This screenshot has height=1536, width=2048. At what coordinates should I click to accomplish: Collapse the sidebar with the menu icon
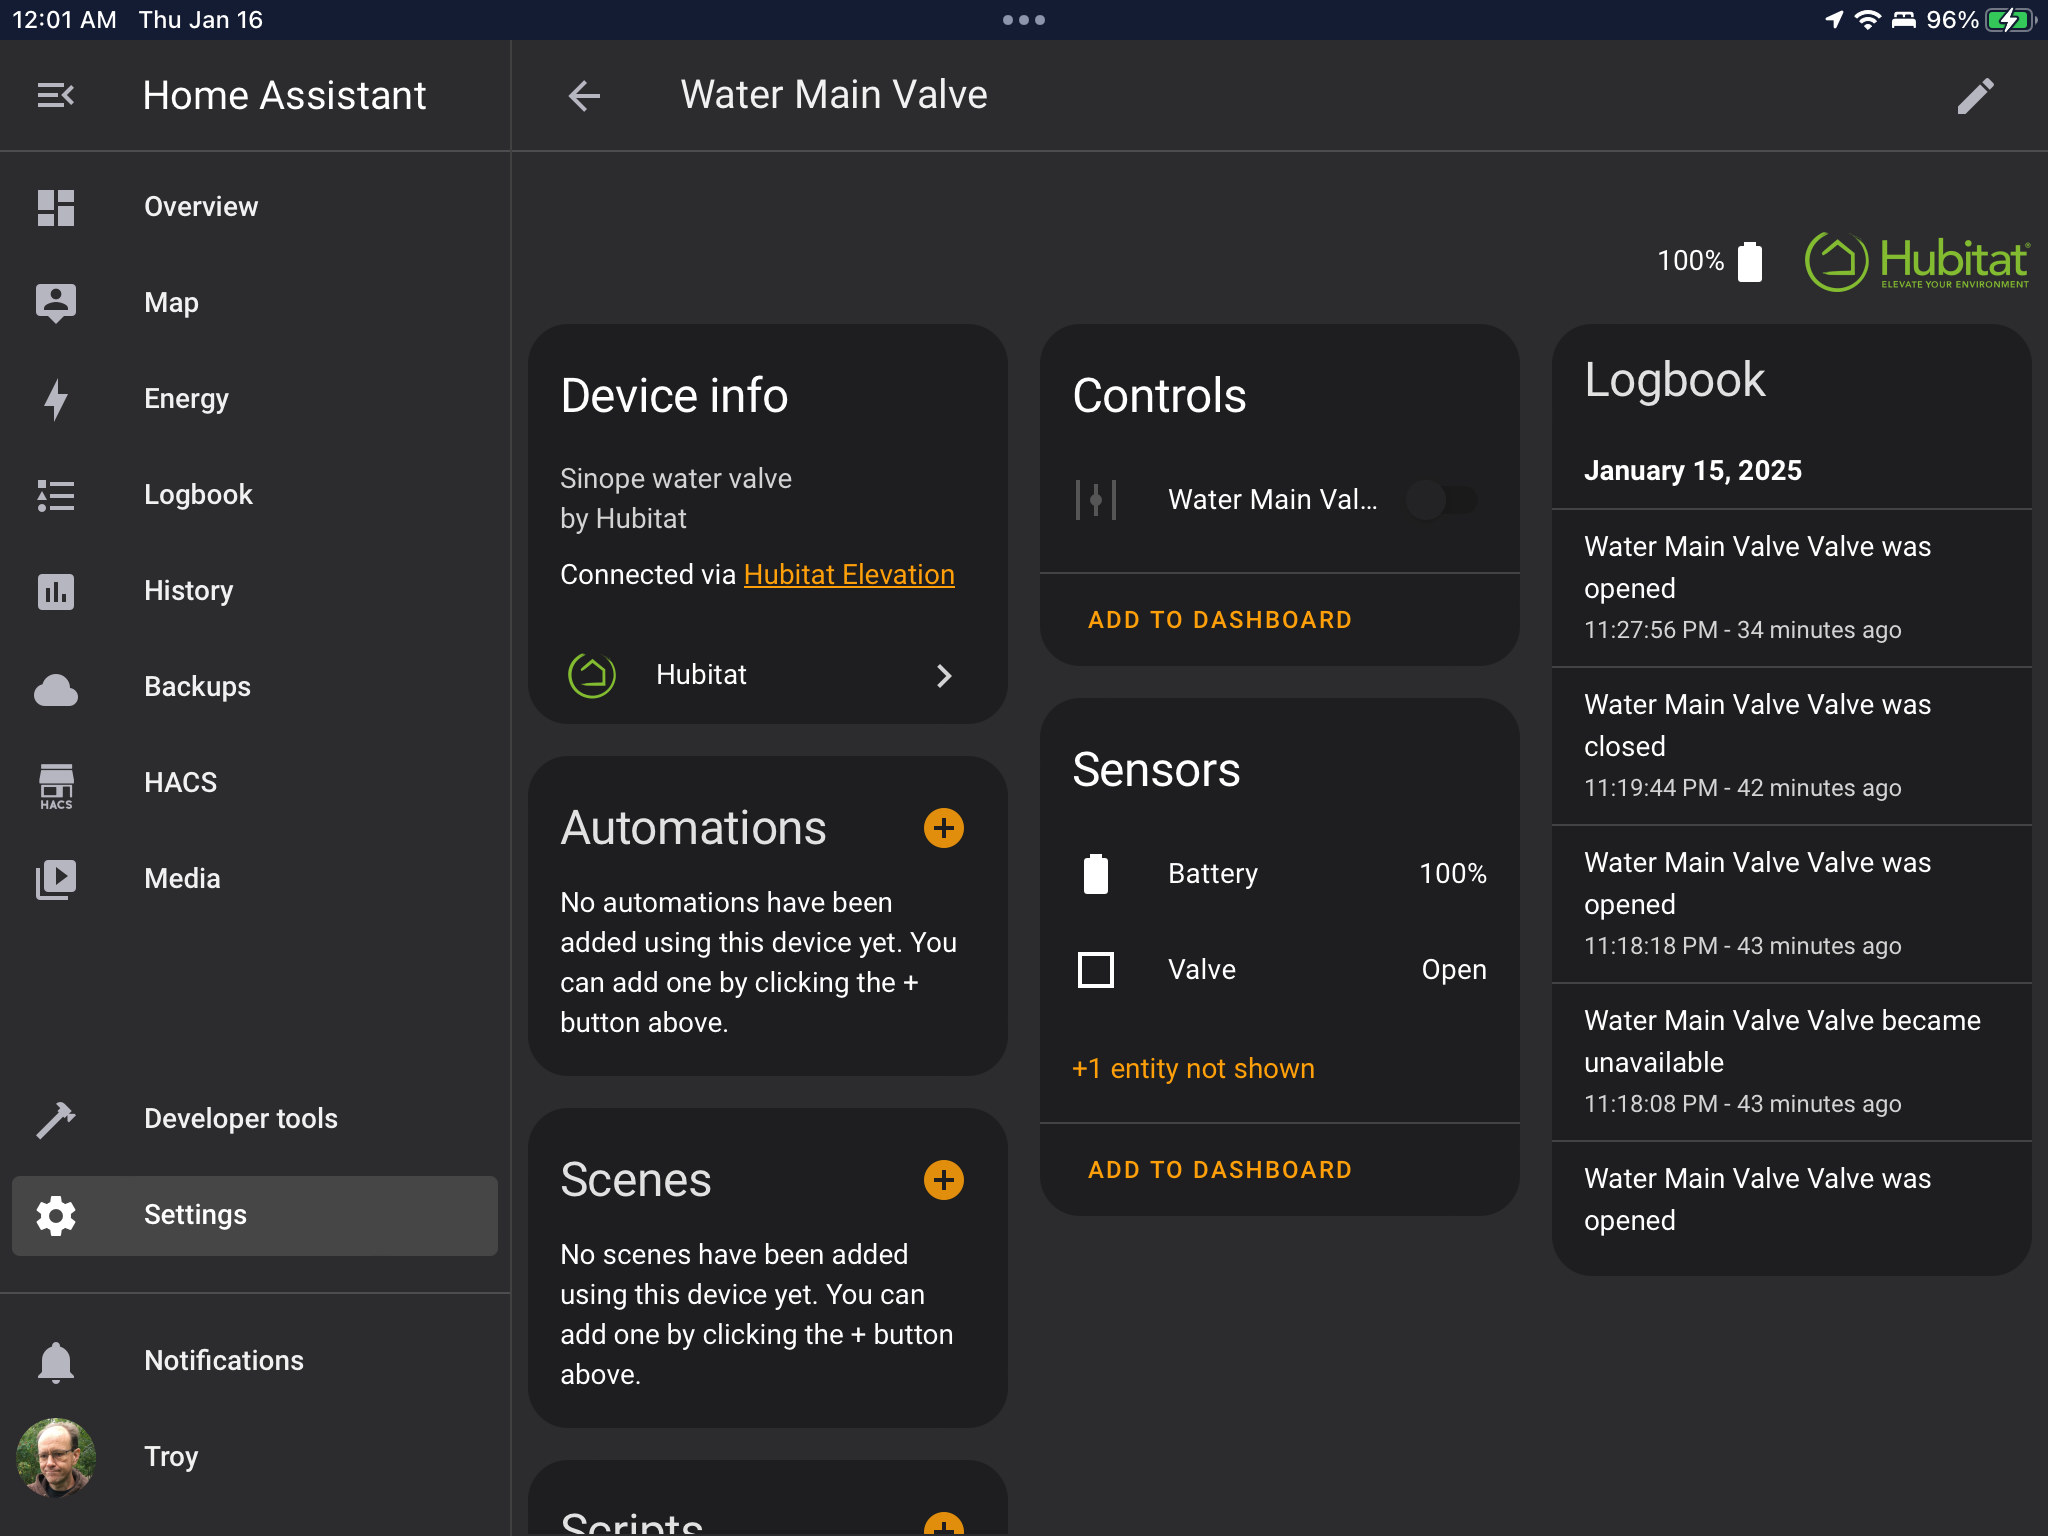coord(56,95)
